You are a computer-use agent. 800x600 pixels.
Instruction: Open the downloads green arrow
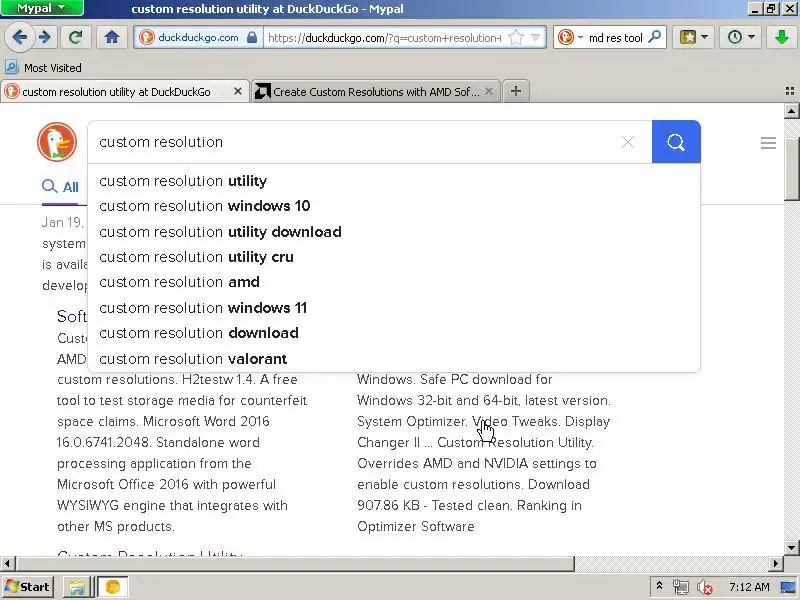(x=782, y=37)
